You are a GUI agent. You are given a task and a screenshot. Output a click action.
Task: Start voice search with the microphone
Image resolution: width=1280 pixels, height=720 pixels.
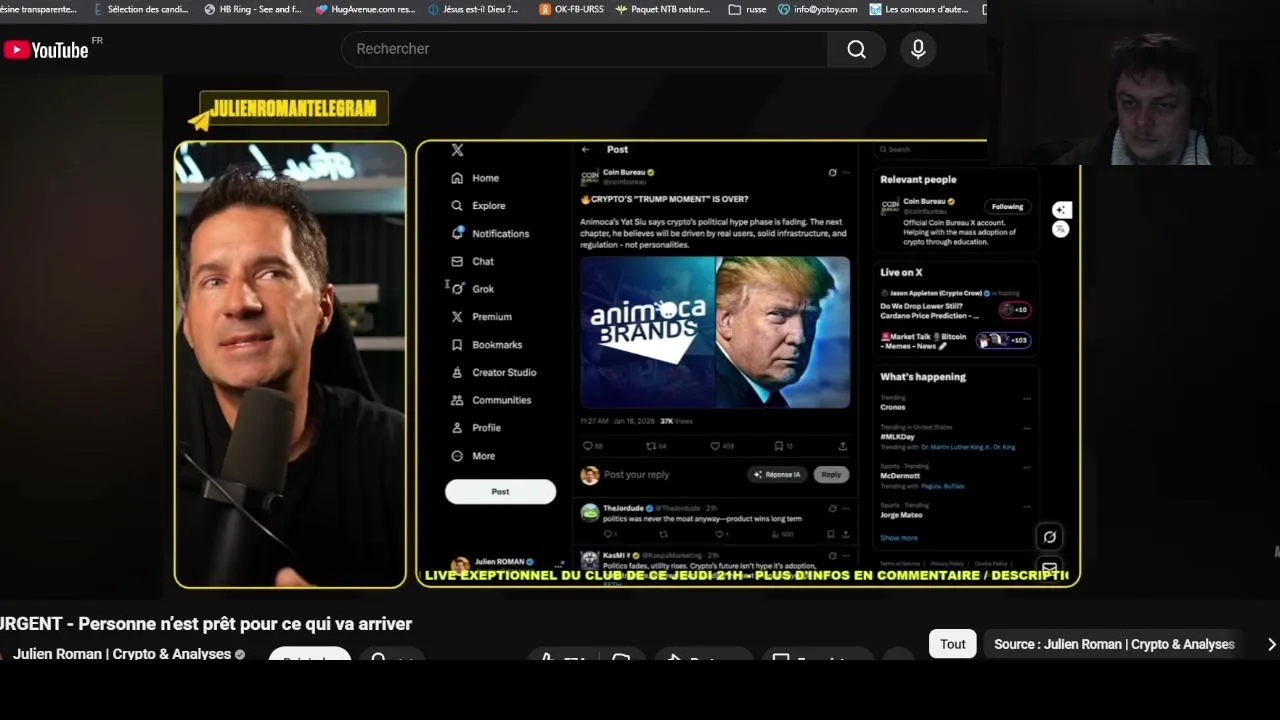pyautogui.click(x=918, y=49)
